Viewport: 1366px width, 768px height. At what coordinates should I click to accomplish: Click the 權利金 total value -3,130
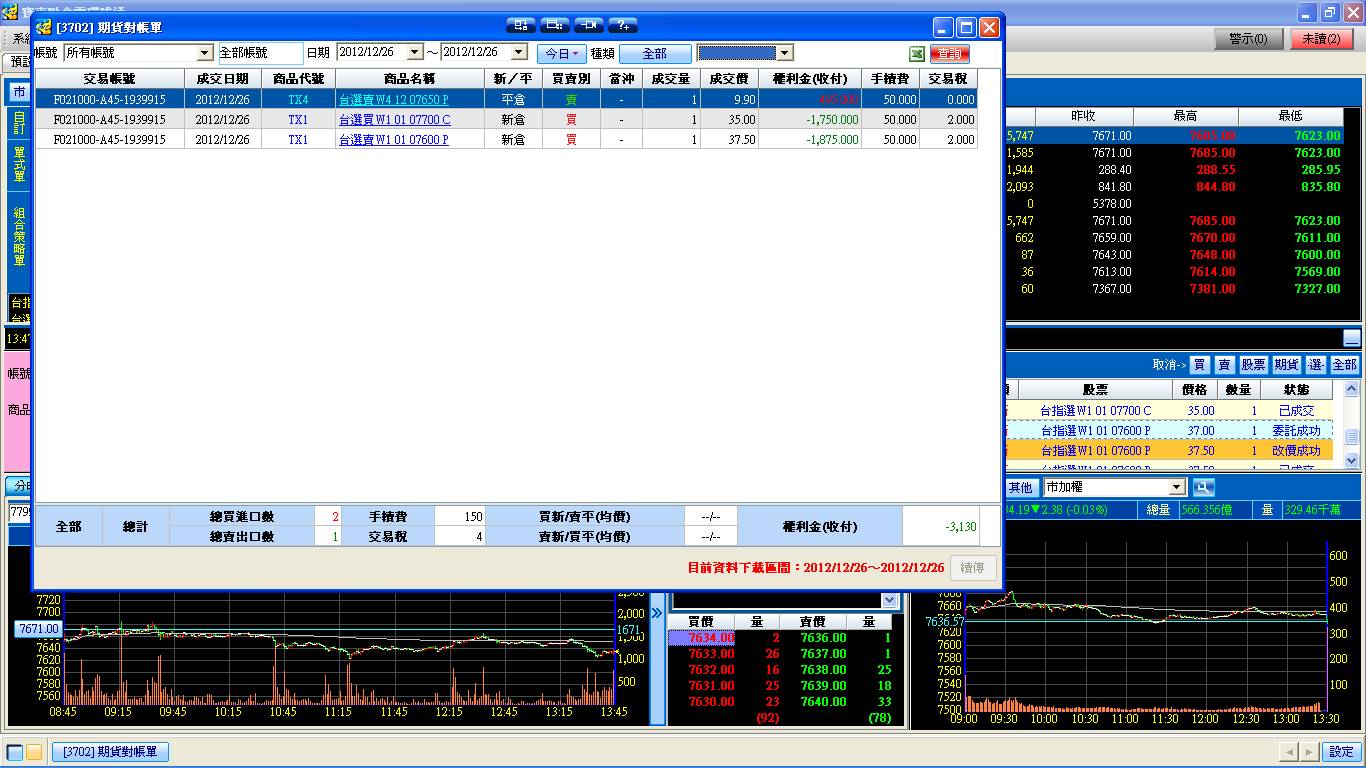940,526
